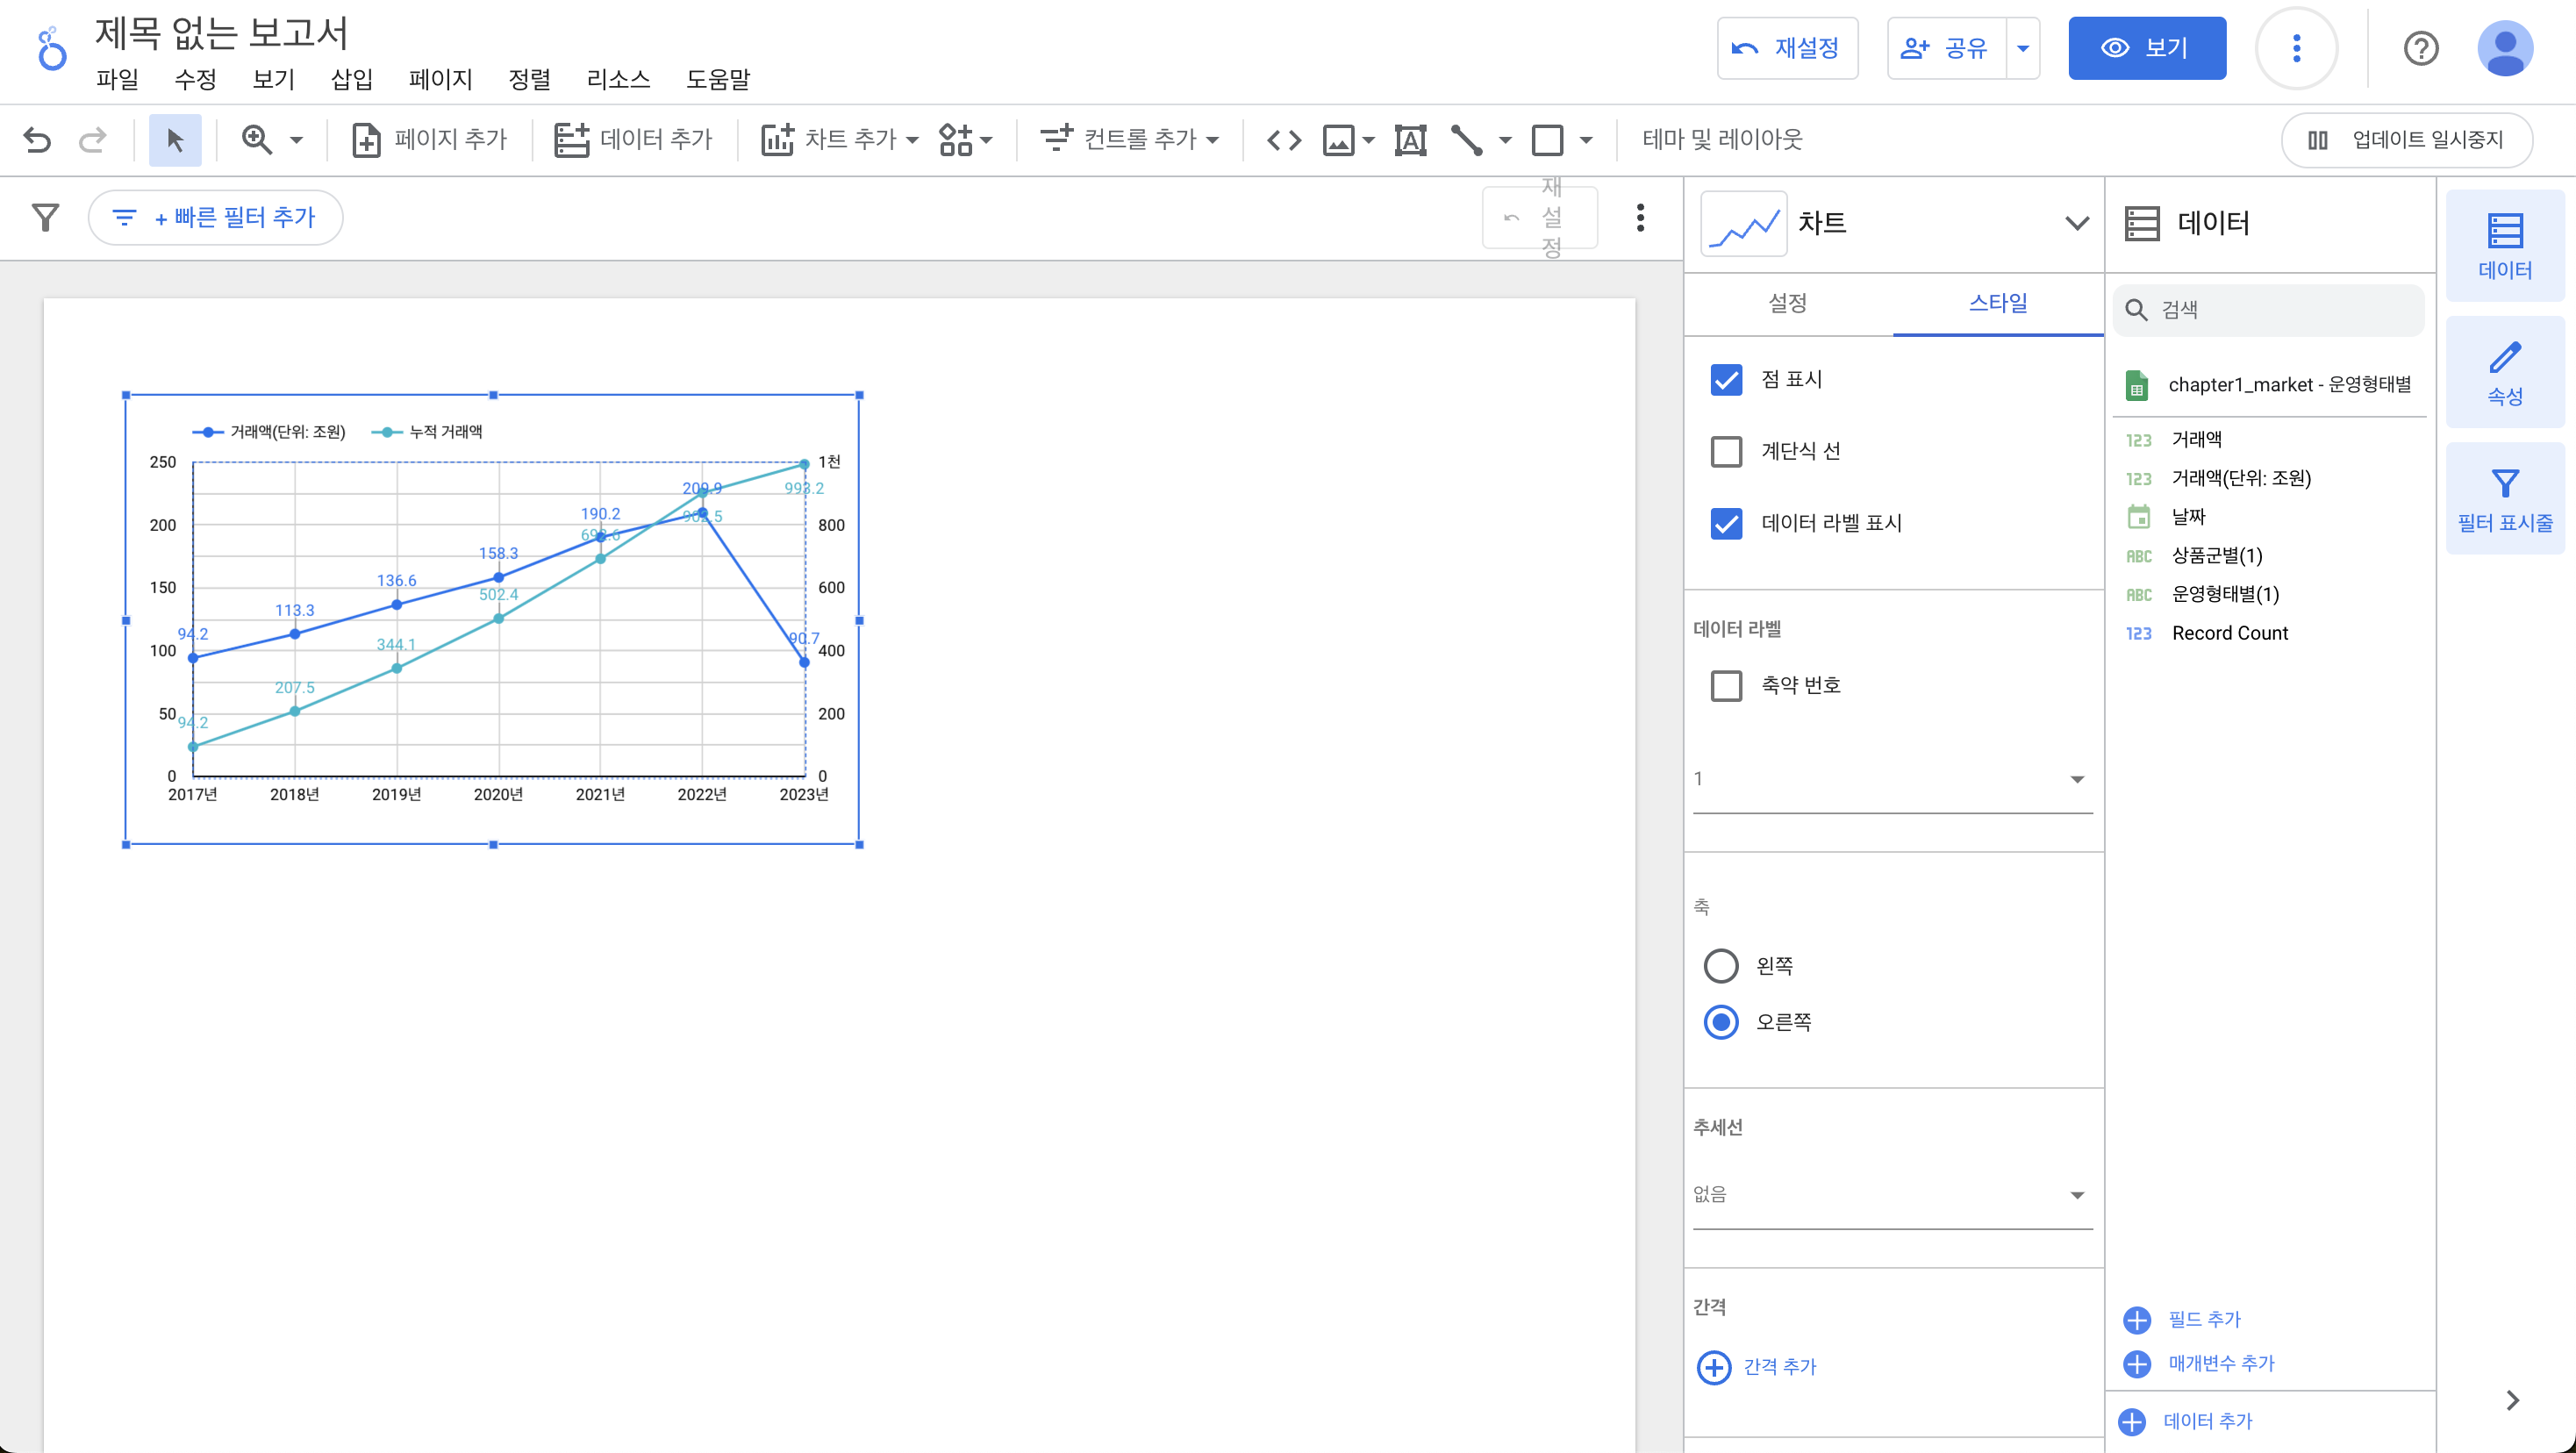Viewport: 2576px width, 1453px height.
Task: Select the arrow selection mode tool
Action: (175, 140)
